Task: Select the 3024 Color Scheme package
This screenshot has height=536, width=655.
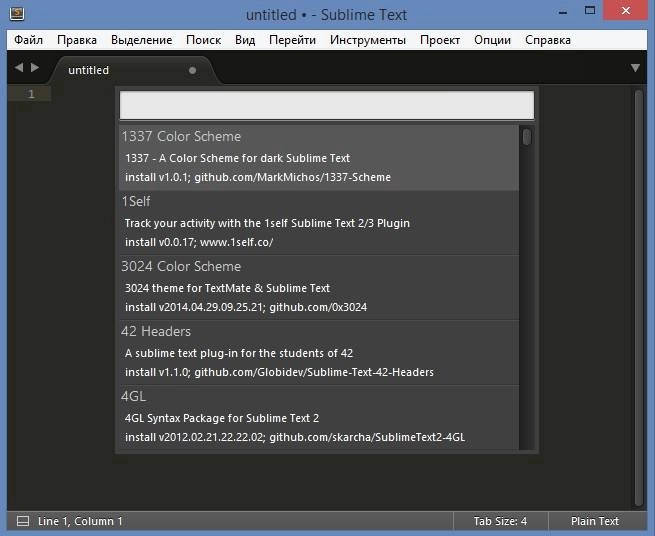Action: [319, 287]
